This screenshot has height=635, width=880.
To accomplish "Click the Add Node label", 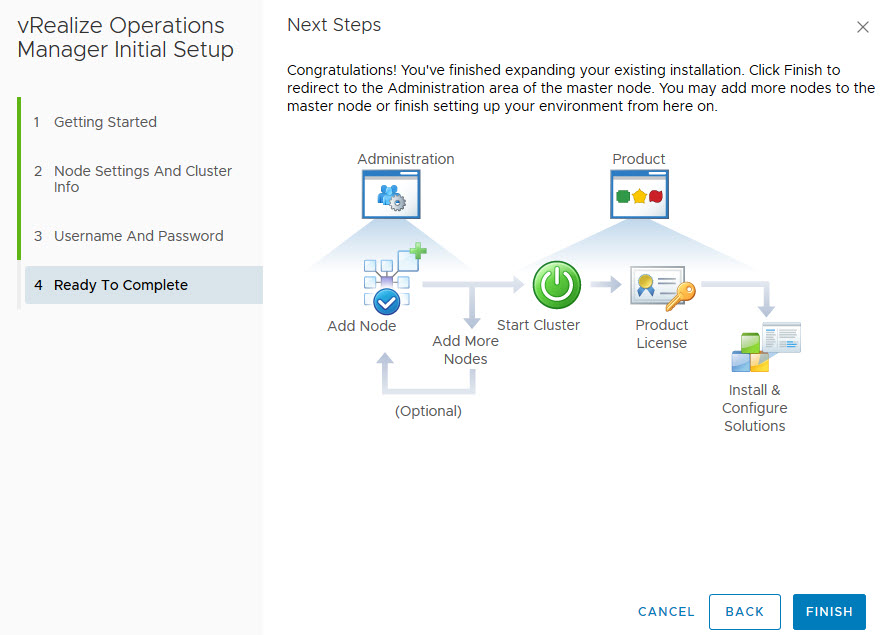I will (362, 326).
